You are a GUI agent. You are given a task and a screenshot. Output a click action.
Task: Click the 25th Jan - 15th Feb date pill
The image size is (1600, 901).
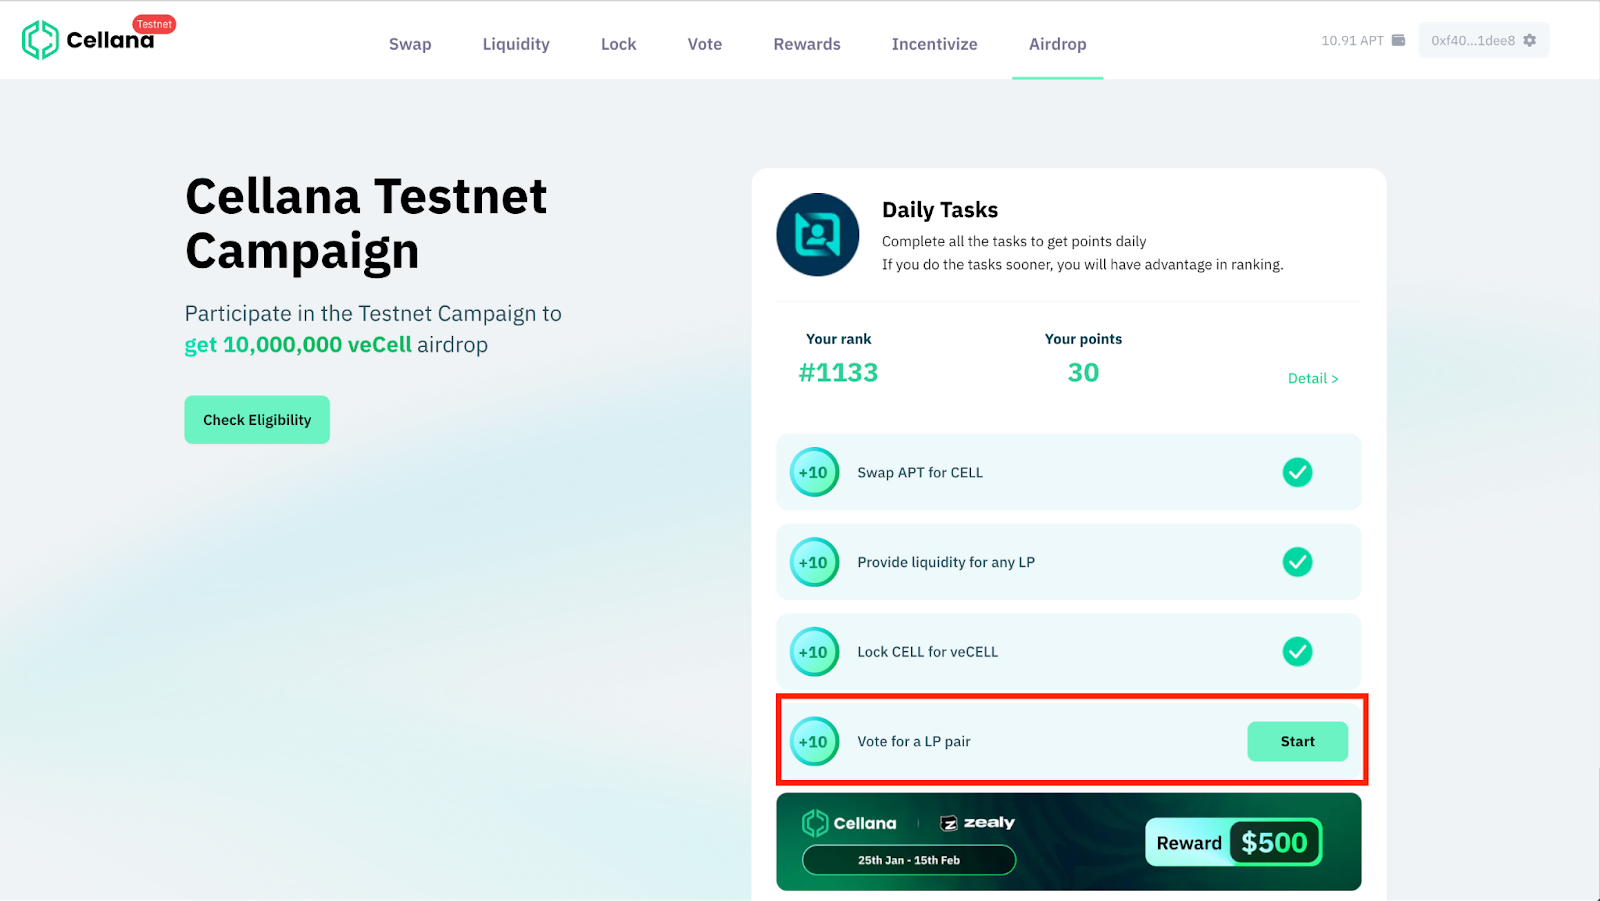908,860
